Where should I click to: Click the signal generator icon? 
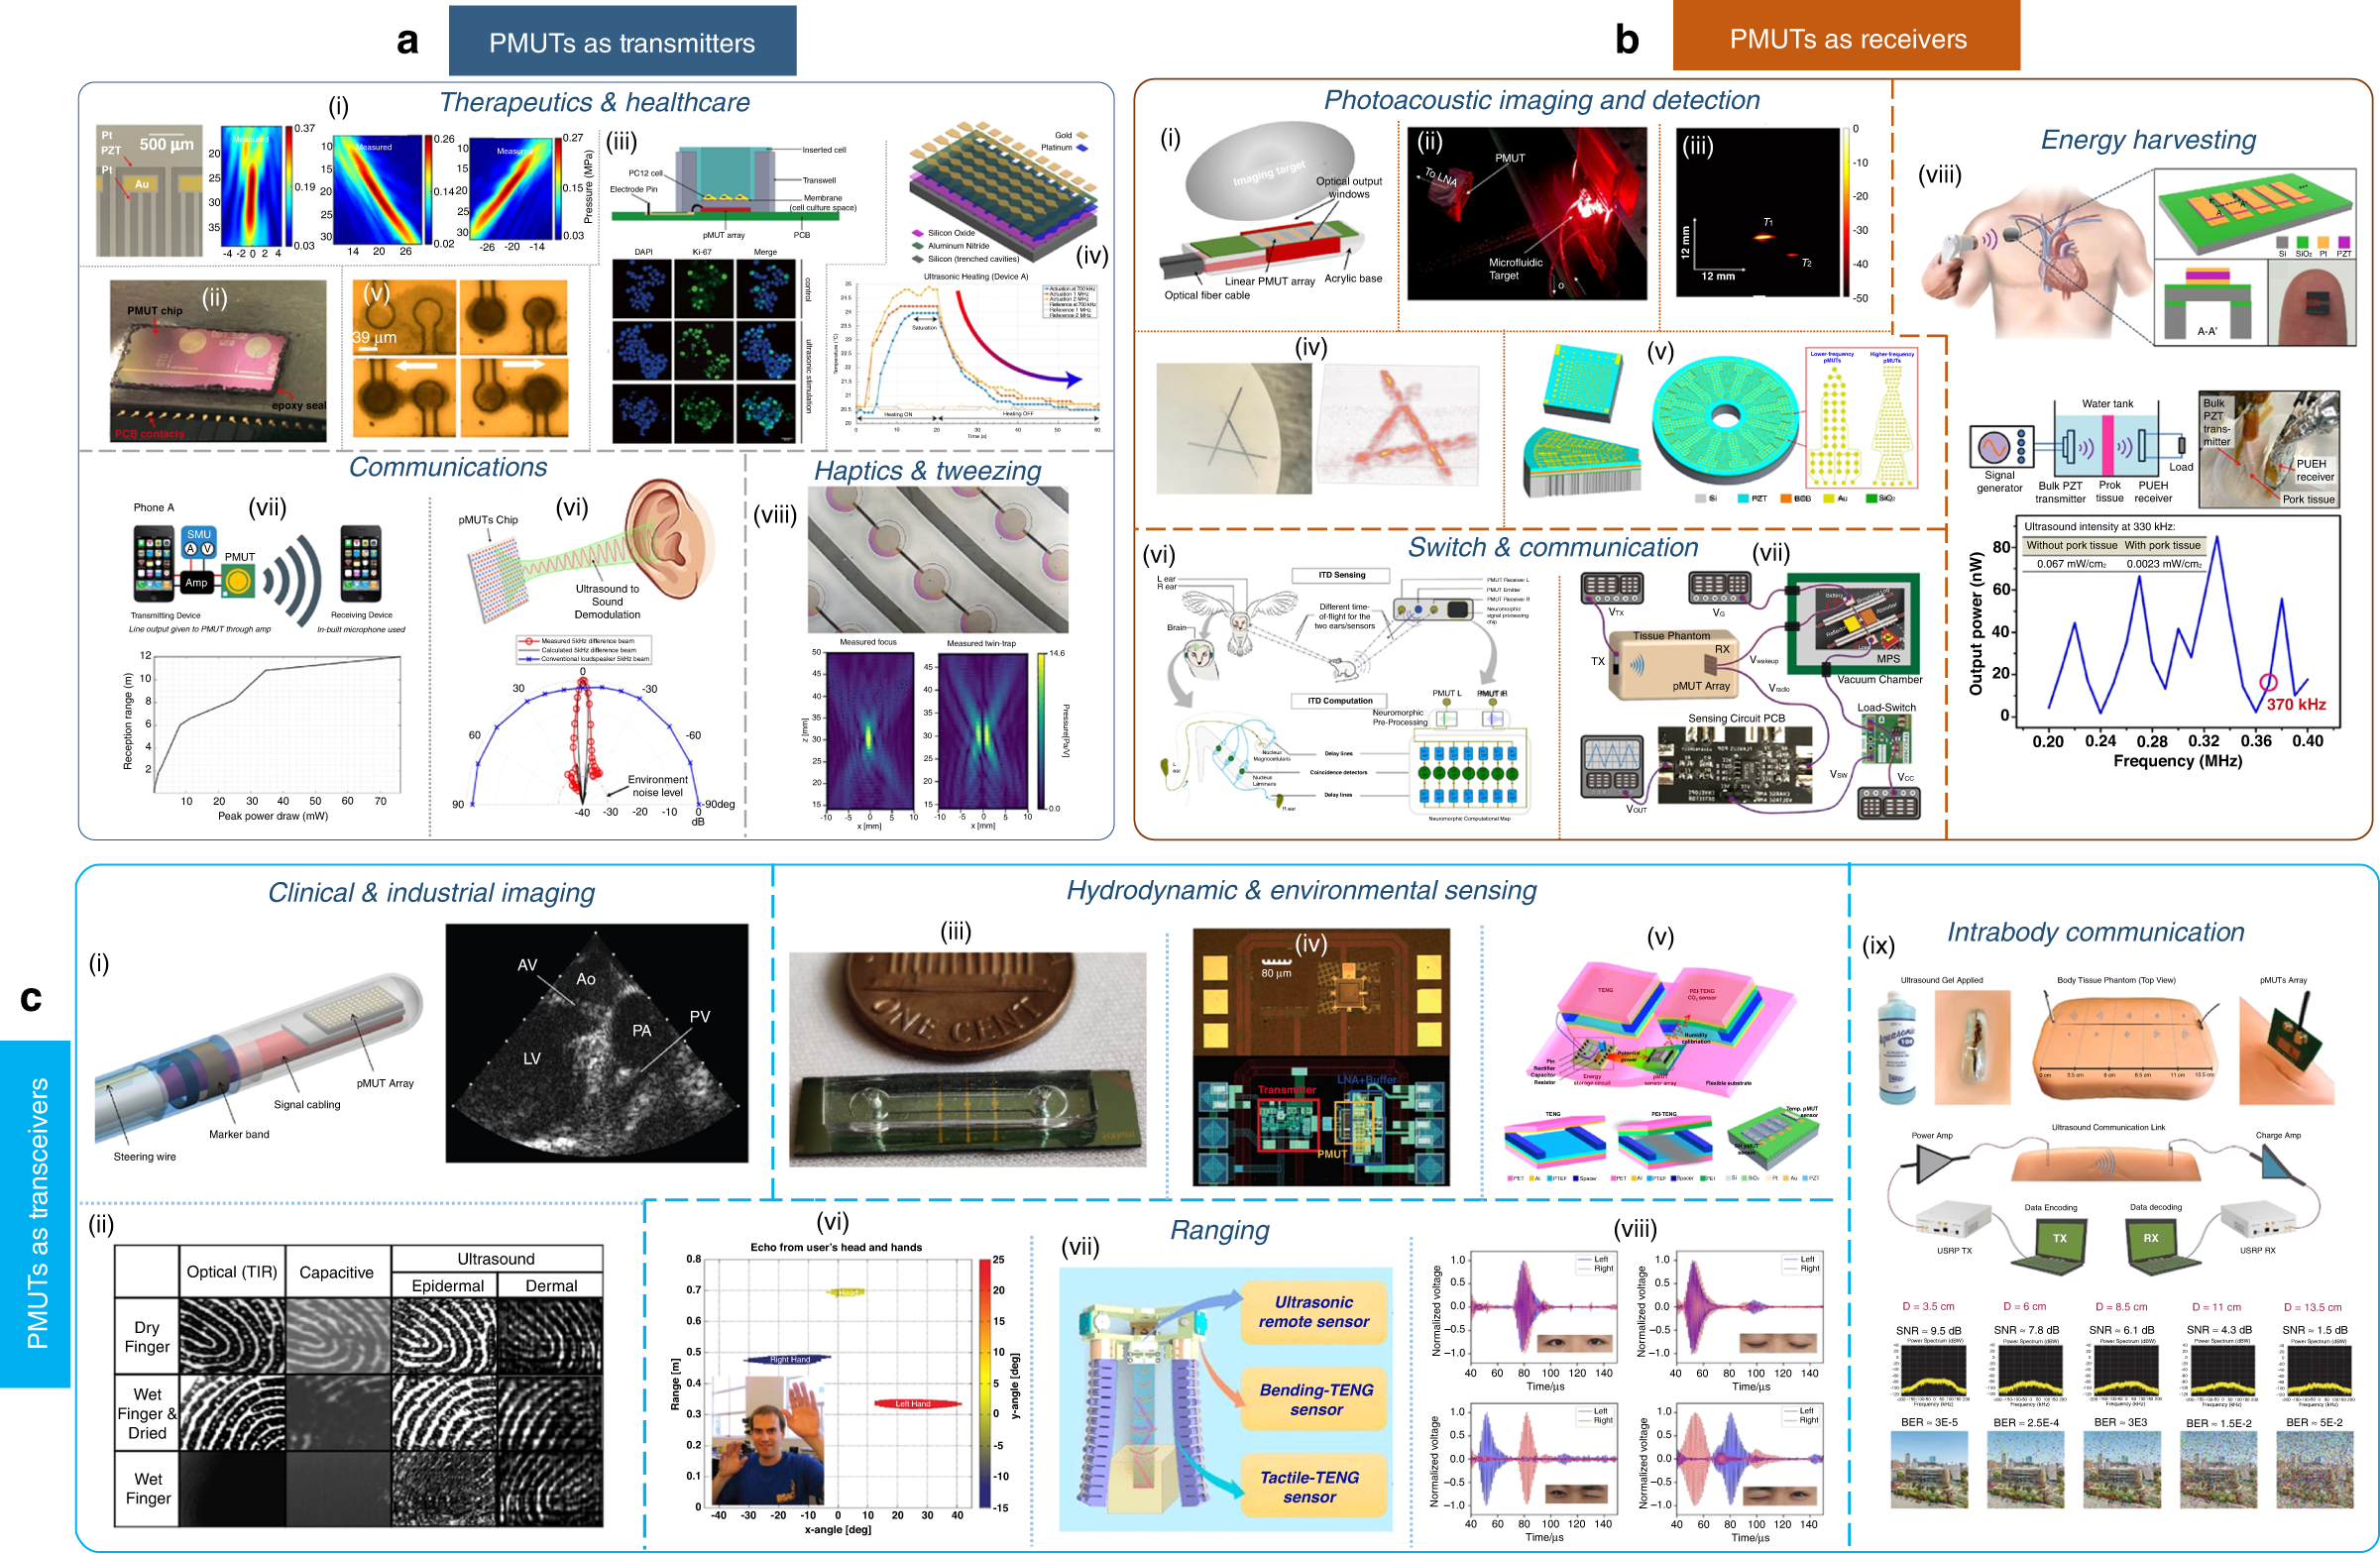(x=2000, y=446)
